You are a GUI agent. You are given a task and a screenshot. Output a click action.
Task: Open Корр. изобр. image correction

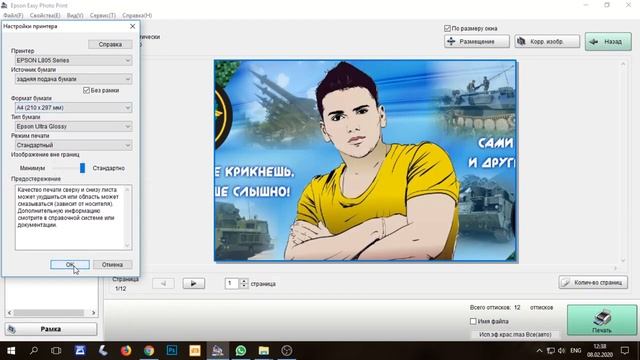click(x=547, y=41)
